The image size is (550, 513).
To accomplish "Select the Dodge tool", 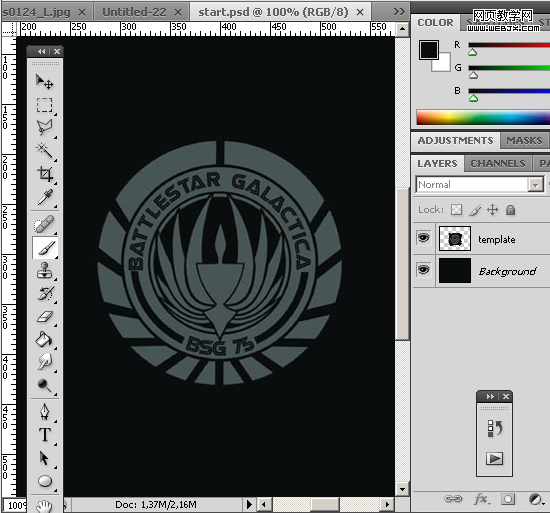I will [x=45, y=385].
